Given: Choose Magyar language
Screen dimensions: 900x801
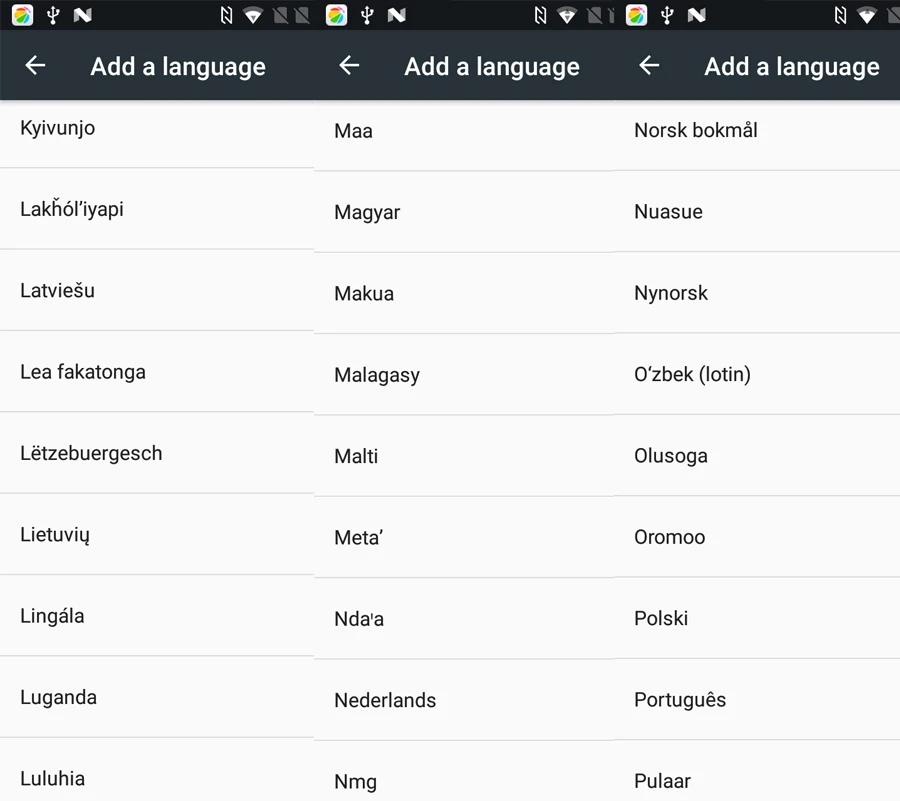Looking at the screenshot, I should coord(464,212).
